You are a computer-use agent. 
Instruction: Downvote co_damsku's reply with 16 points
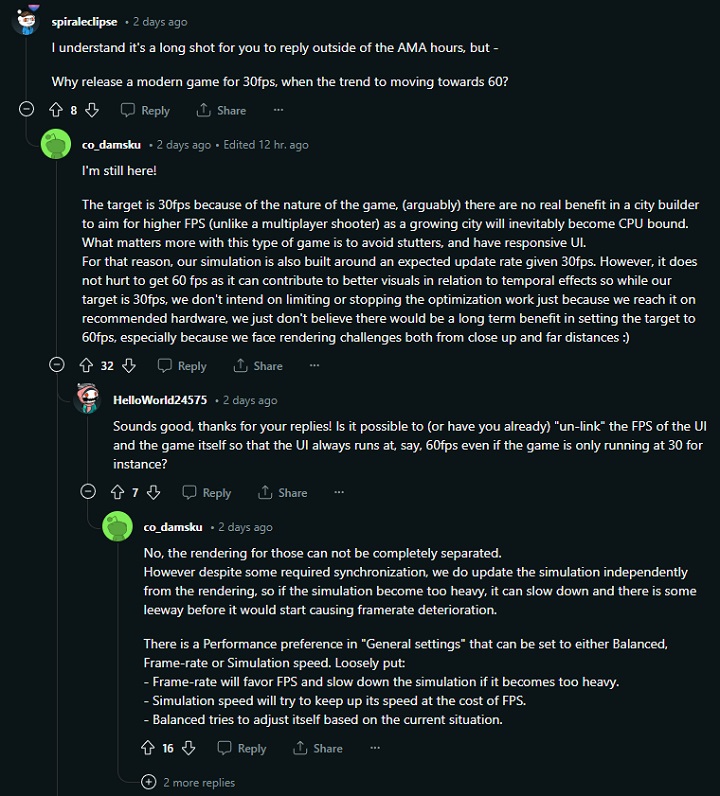point(188,748)
